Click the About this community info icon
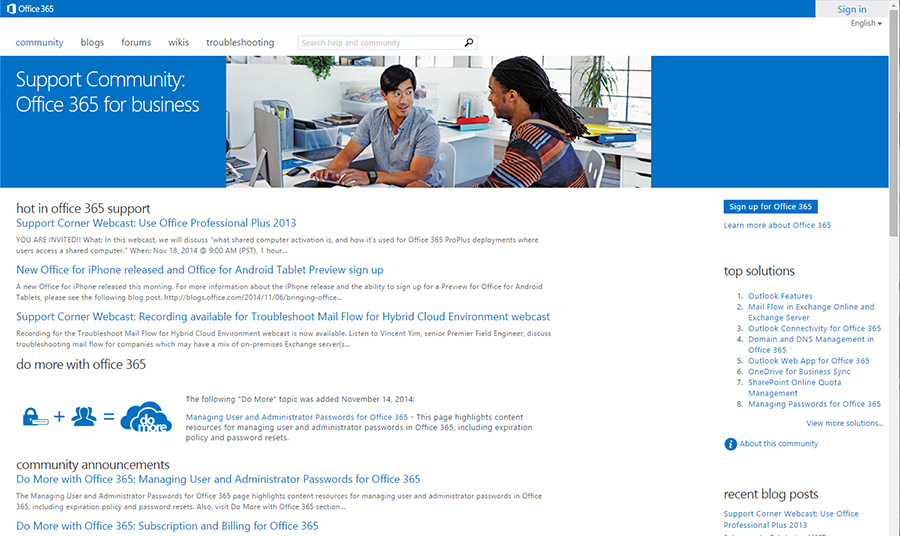The height and width of the screenshot is (536, 900). pos(730,444)
